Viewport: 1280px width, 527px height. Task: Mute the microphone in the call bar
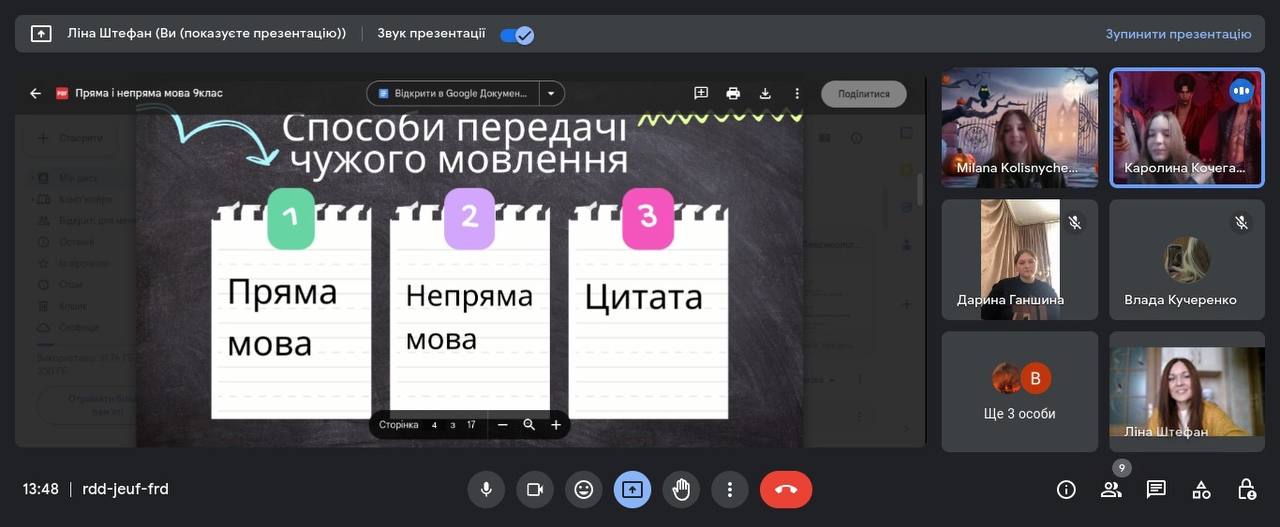(486, 489)
